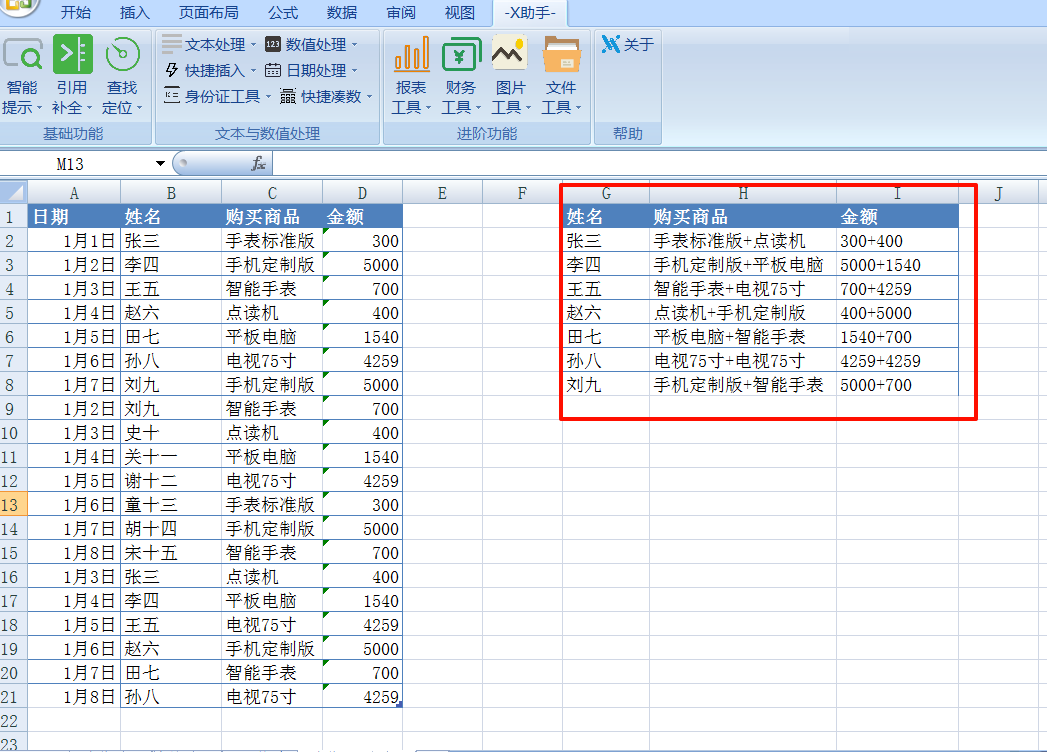The width and height of the screenshot is (1047, 752).
Task: Open the 身份证工具 ID card tools dropdown
Action: [x=218, y=97]
